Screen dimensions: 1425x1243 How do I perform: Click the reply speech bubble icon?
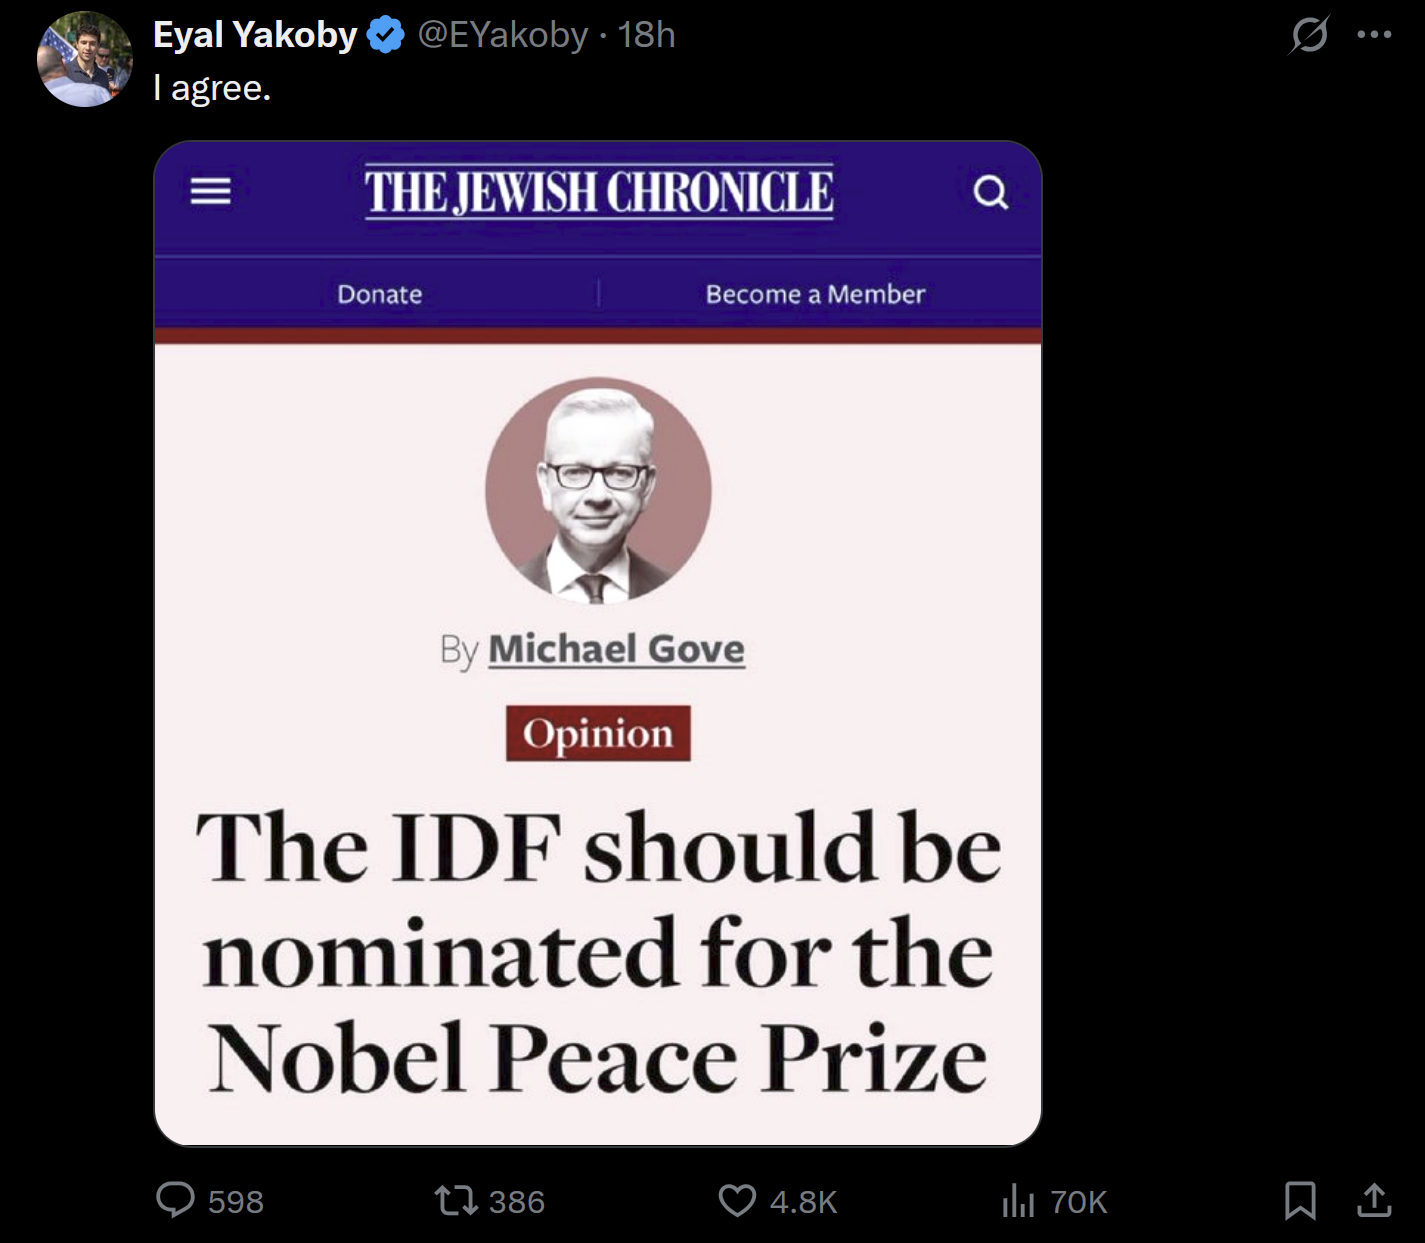[176, 1199]
